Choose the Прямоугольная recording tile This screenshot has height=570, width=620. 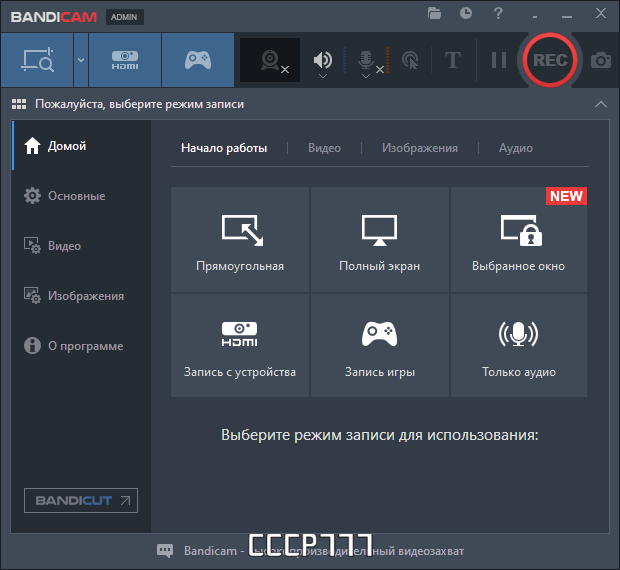[x=240, y=240]
